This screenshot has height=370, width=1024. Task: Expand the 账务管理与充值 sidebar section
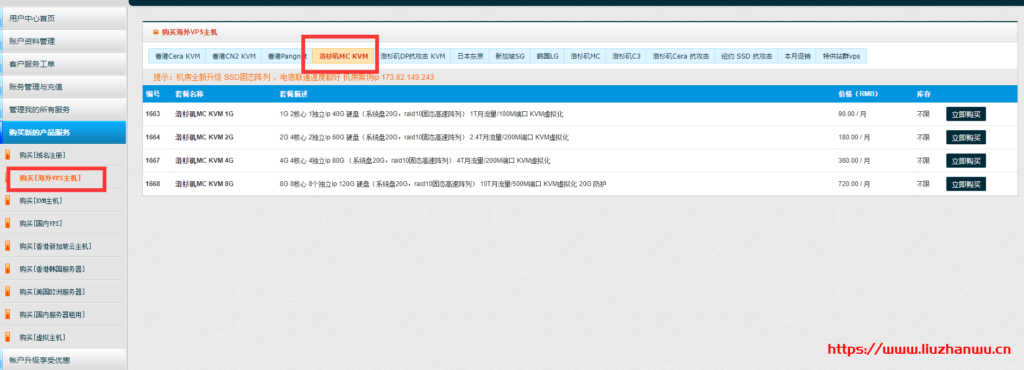click(63, 87)
